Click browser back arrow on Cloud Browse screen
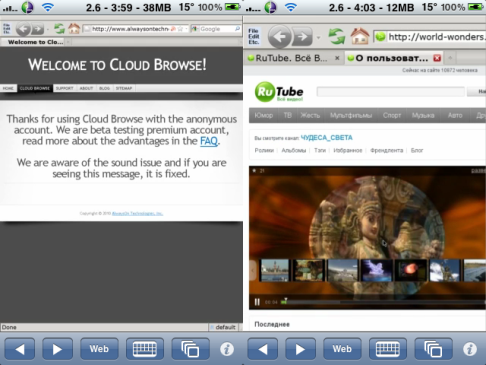486x365 pixels. pyautogui.click(x=23, y=29)
